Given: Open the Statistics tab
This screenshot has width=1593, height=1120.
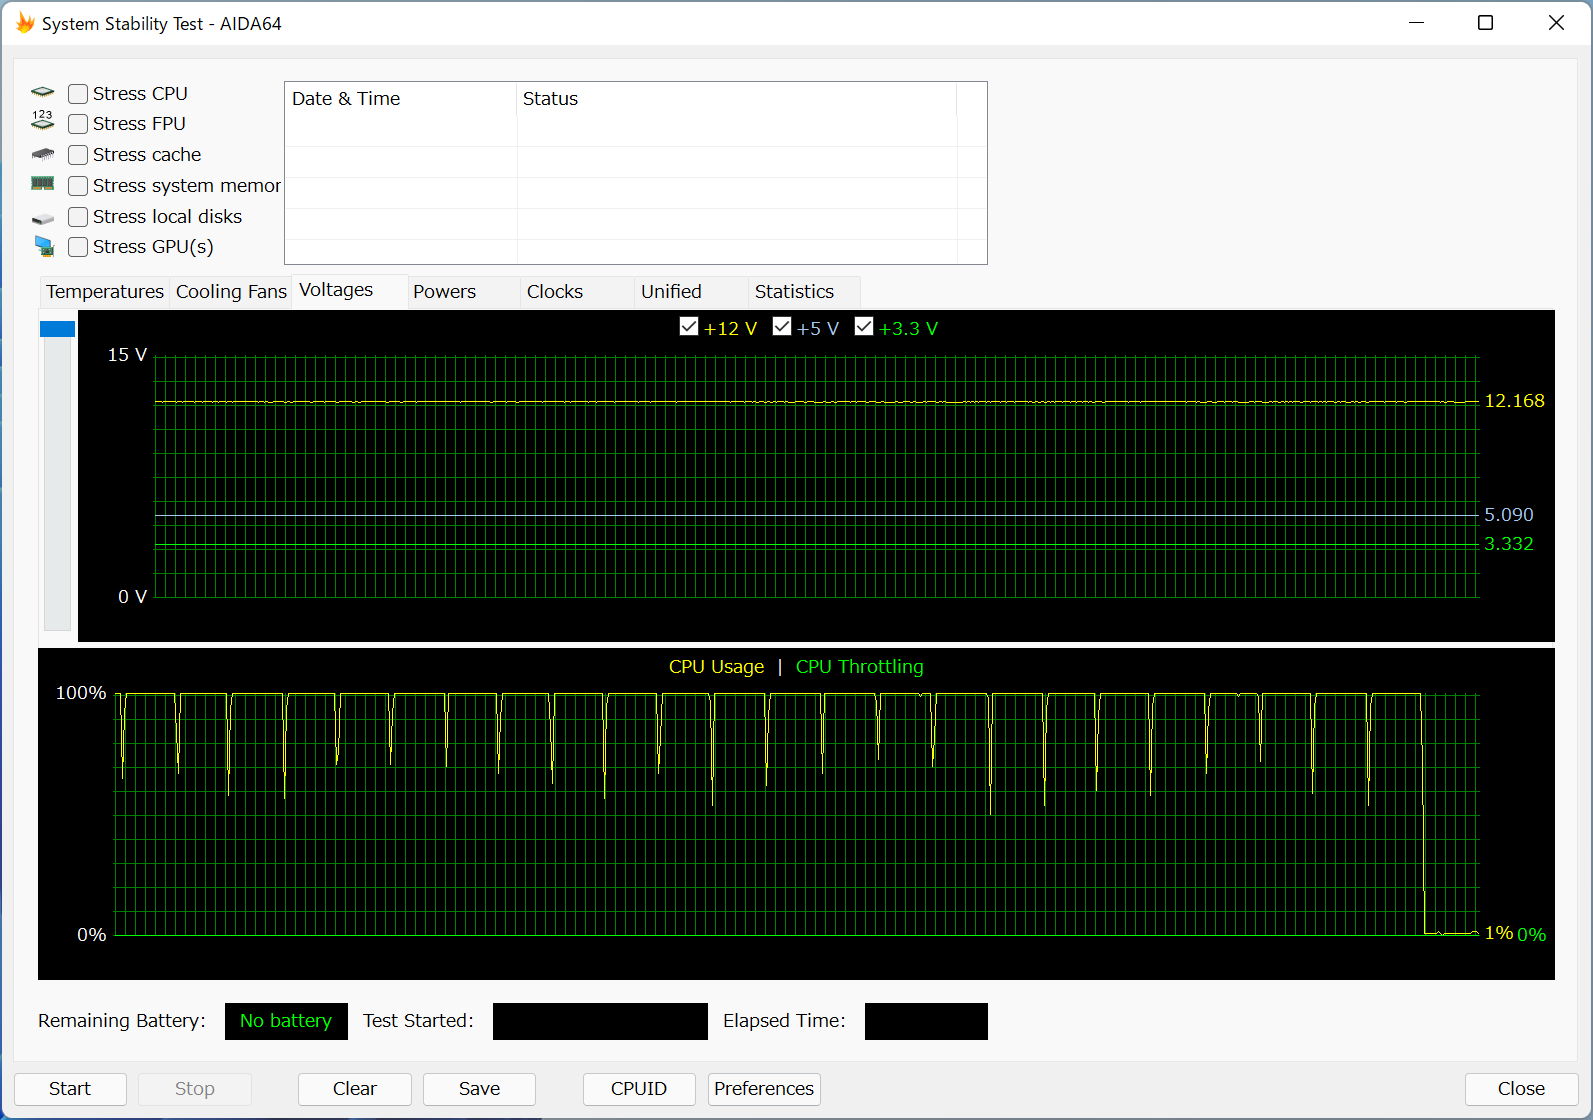Looking at the screenshot, I should (794, 292).
